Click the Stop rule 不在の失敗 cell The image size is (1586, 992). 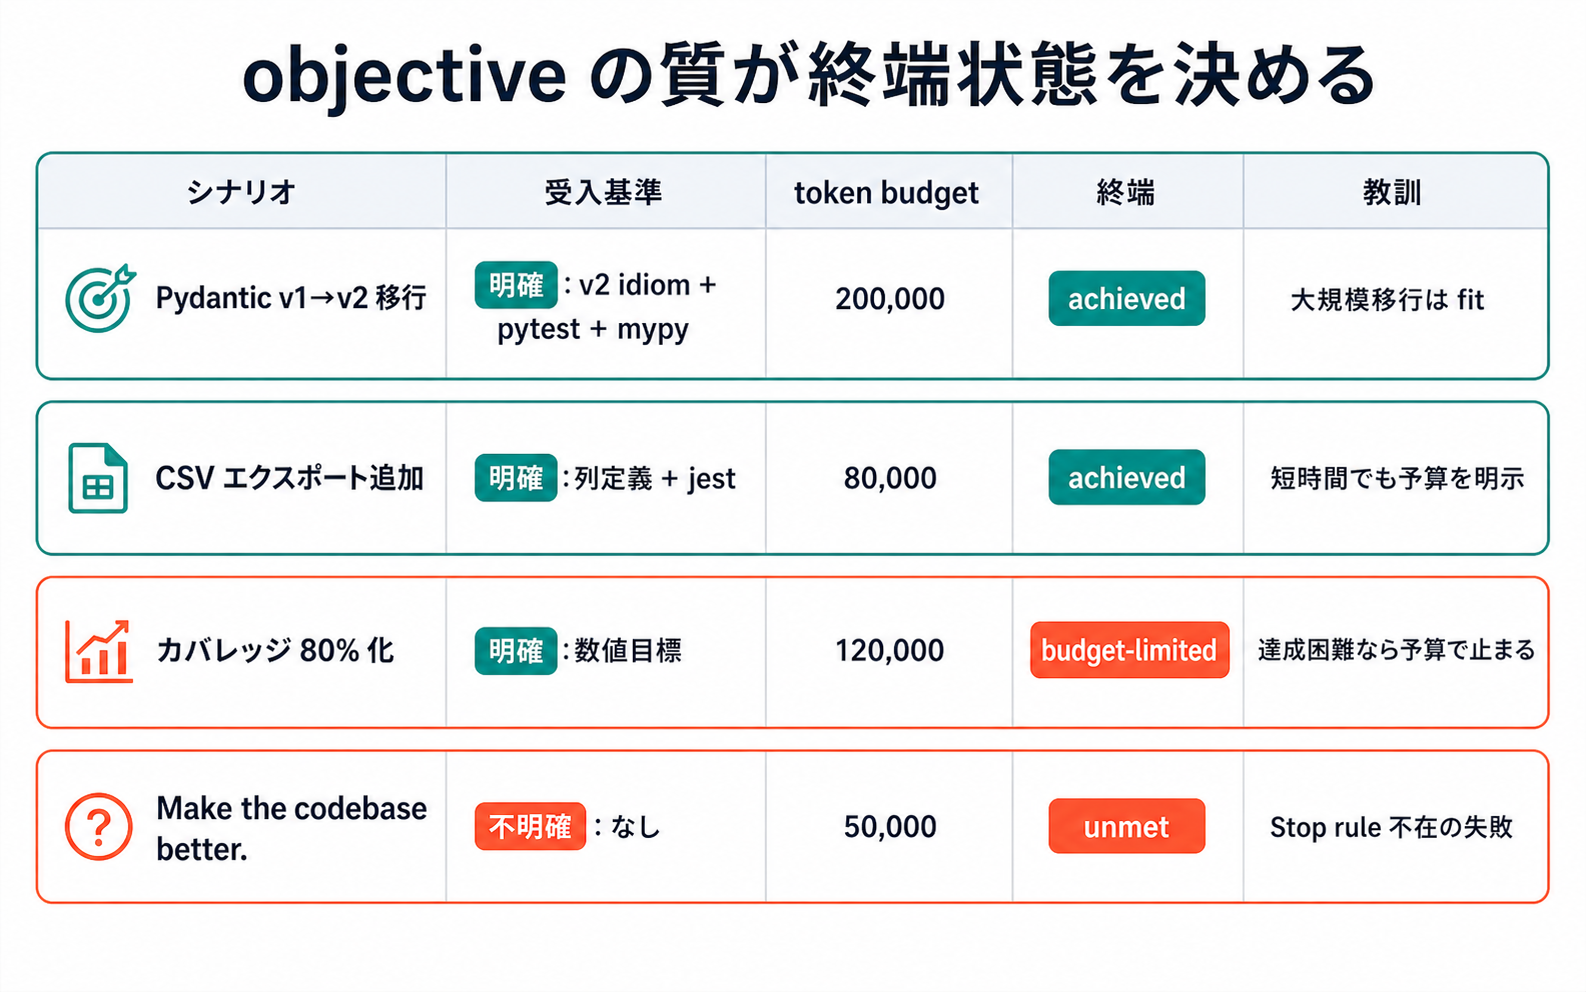pyautogui.click(x=1391, y=827)
